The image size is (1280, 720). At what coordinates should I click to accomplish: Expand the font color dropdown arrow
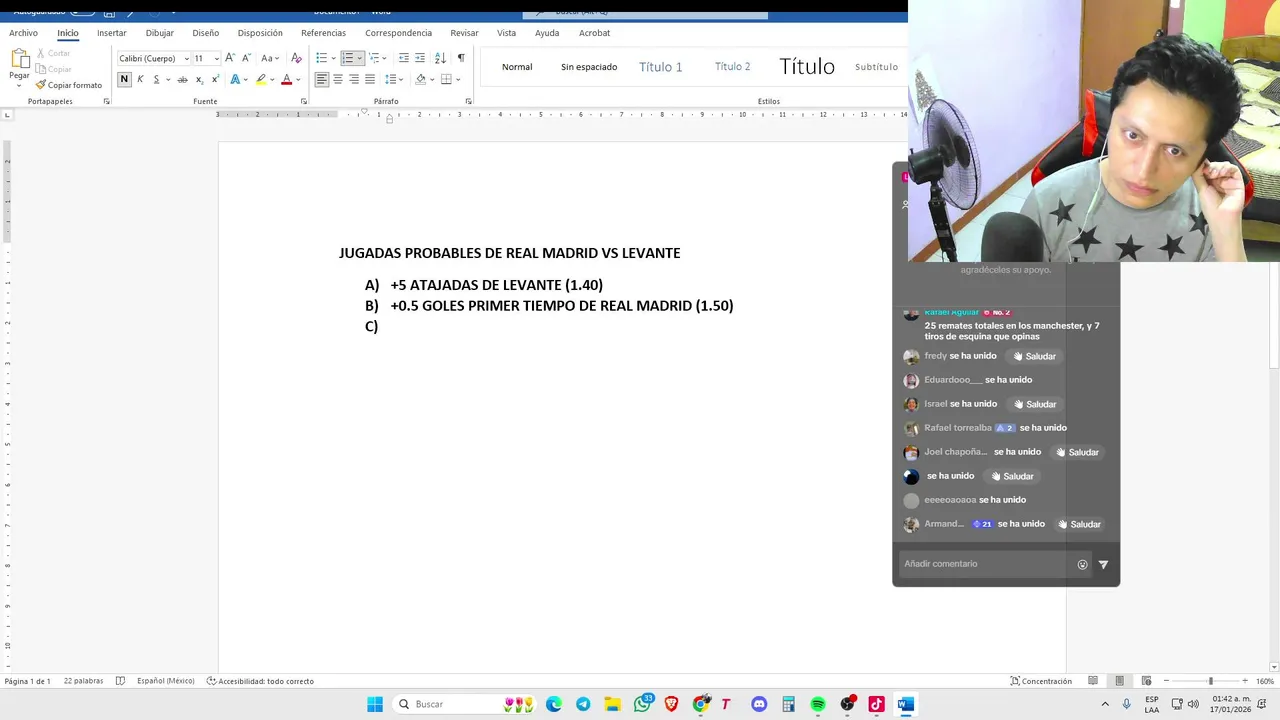298,79
